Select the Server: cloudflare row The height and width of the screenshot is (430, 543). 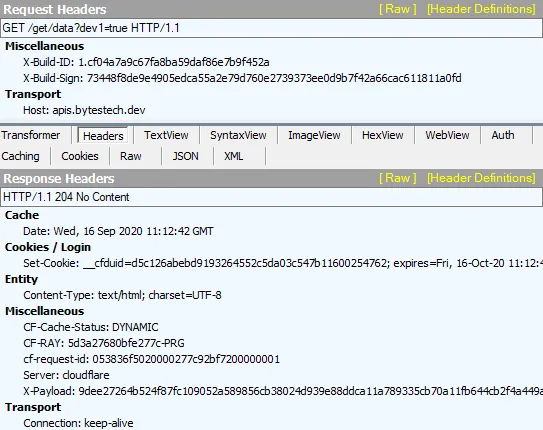[x=66, y=375]
